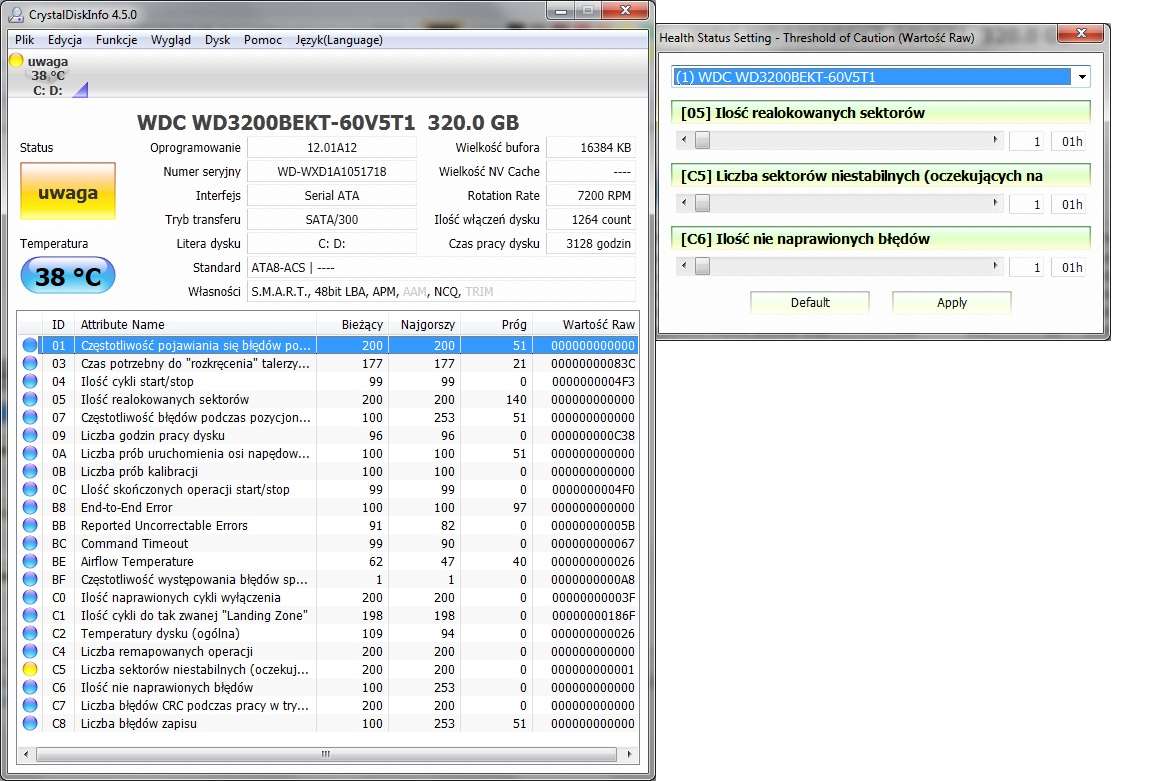Click blue status dot for attribute C8

(x=29, y=723)
